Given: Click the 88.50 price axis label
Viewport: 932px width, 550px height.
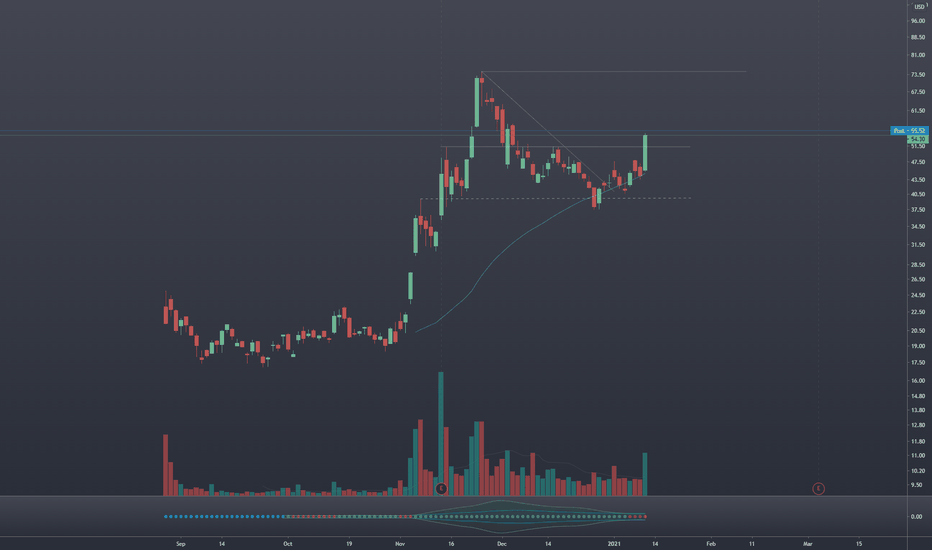Looking at the screenshot, I should pos(918,37).
